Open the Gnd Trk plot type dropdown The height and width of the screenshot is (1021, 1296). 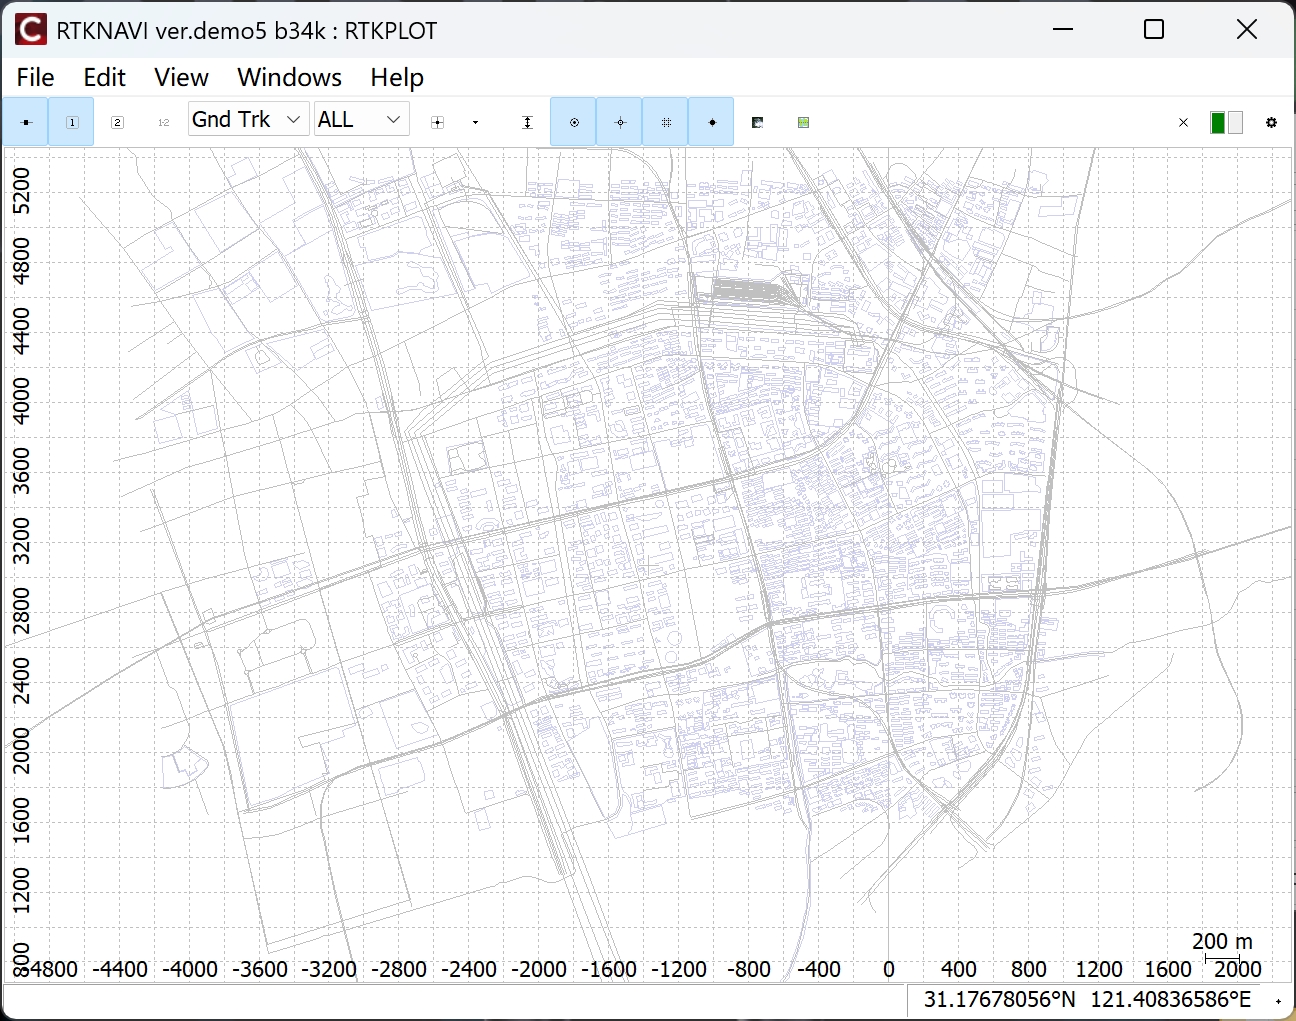pos(248,119)
